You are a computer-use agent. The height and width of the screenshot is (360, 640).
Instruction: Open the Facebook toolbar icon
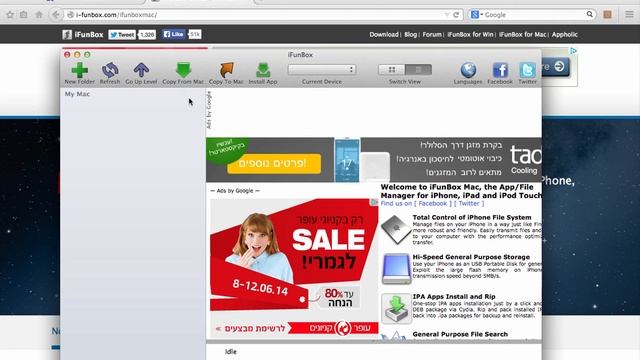click(500, 70)
